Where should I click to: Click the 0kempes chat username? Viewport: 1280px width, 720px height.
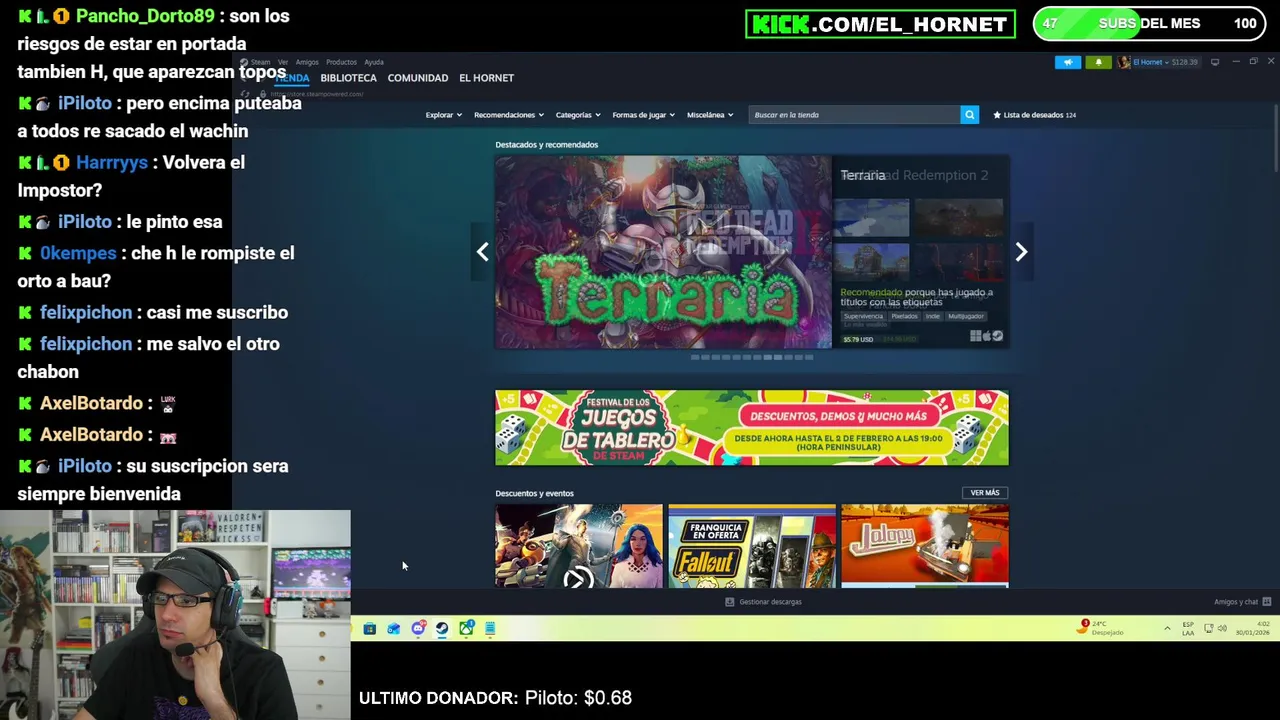[78, 253]
